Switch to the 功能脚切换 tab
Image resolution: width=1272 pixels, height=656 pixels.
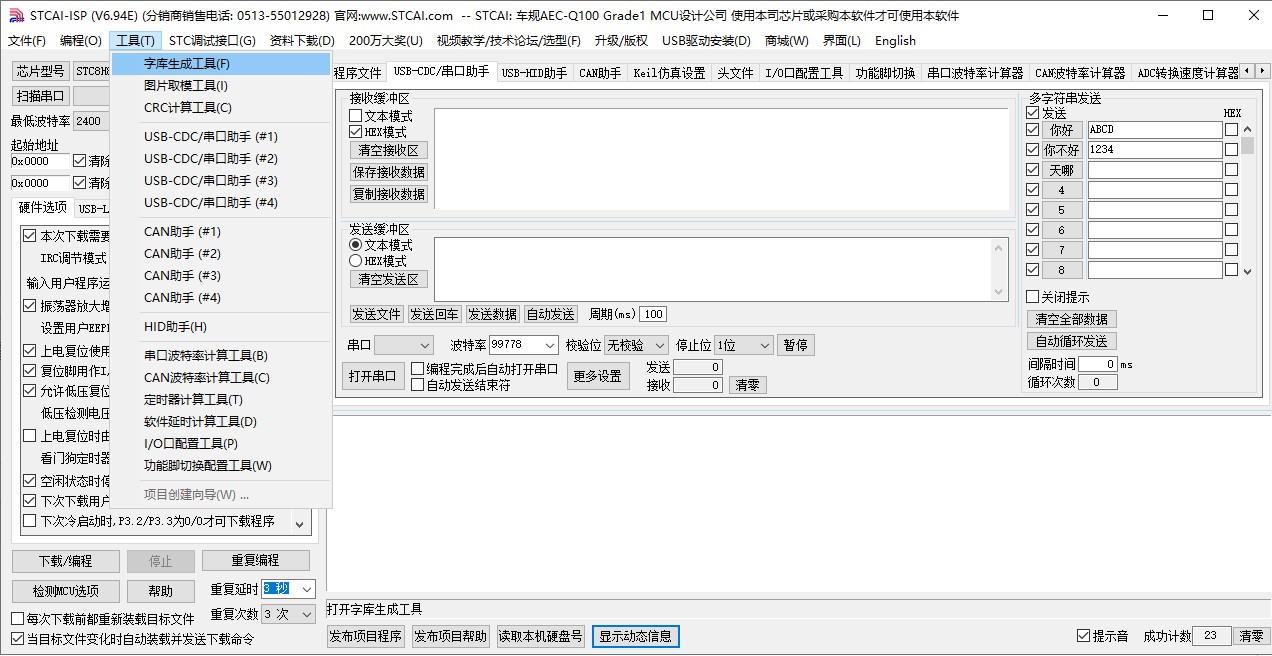coord(885,73)
